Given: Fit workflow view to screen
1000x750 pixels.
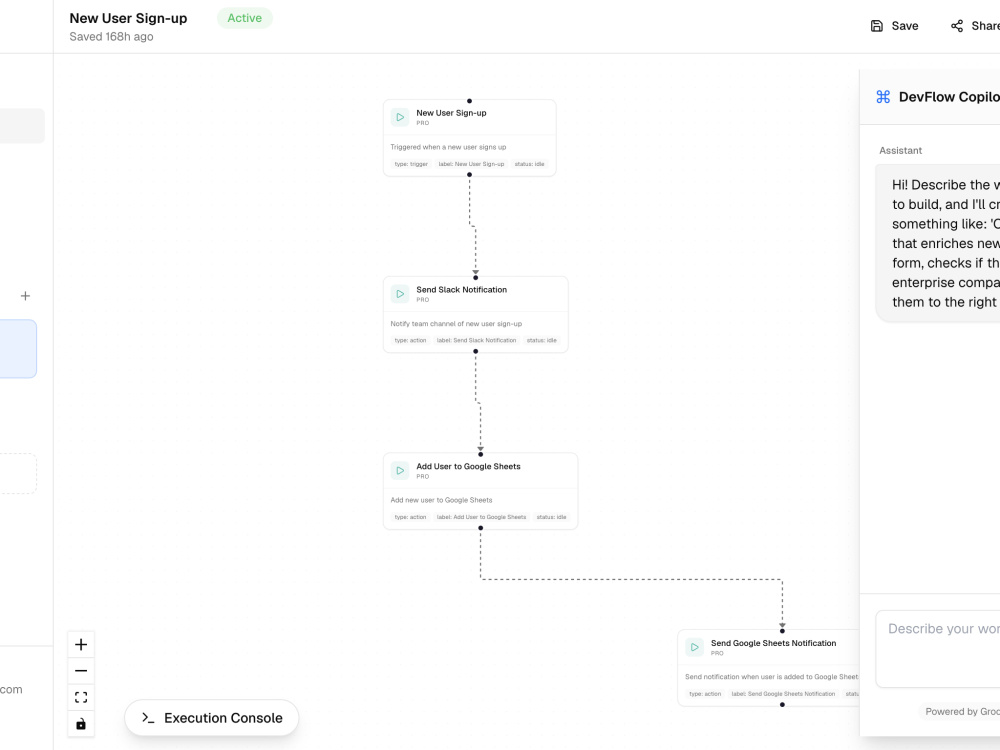Looking at the screenshot, I should 81,698.
